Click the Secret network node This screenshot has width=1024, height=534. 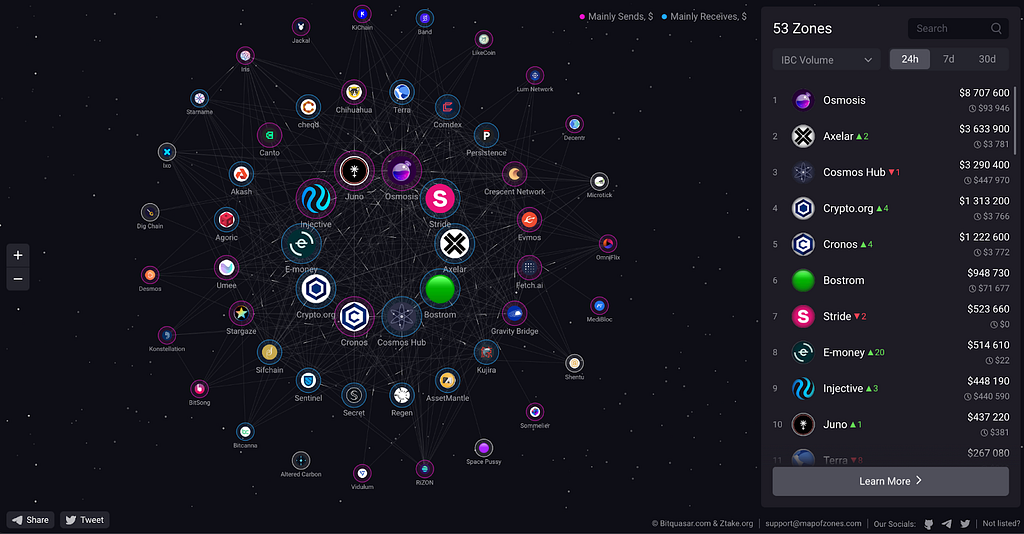click(x=354, y=395)
